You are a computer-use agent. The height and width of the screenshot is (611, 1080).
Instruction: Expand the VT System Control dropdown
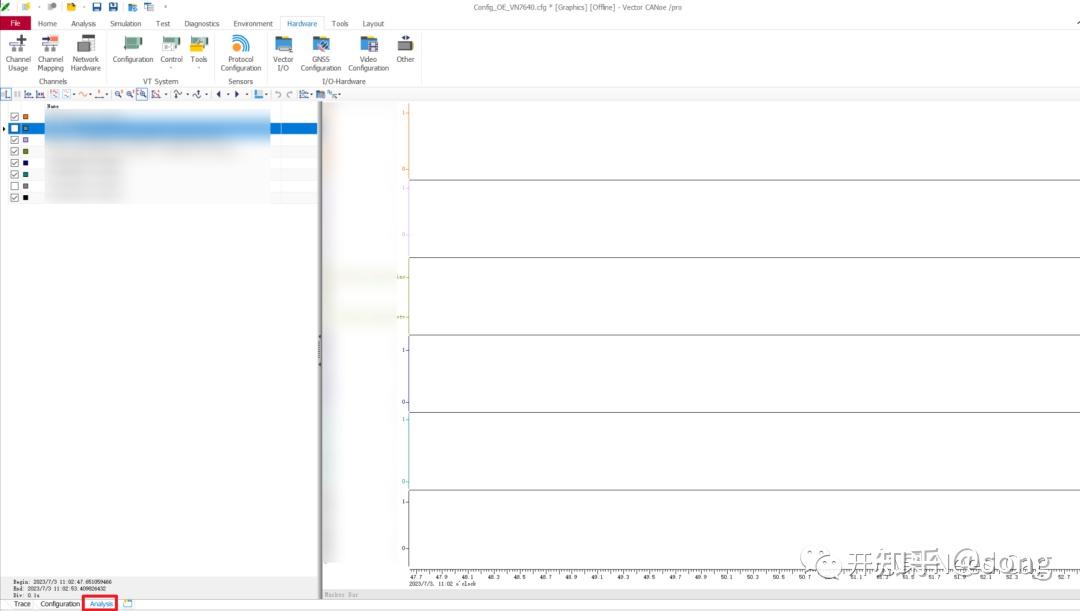point(171,68)
